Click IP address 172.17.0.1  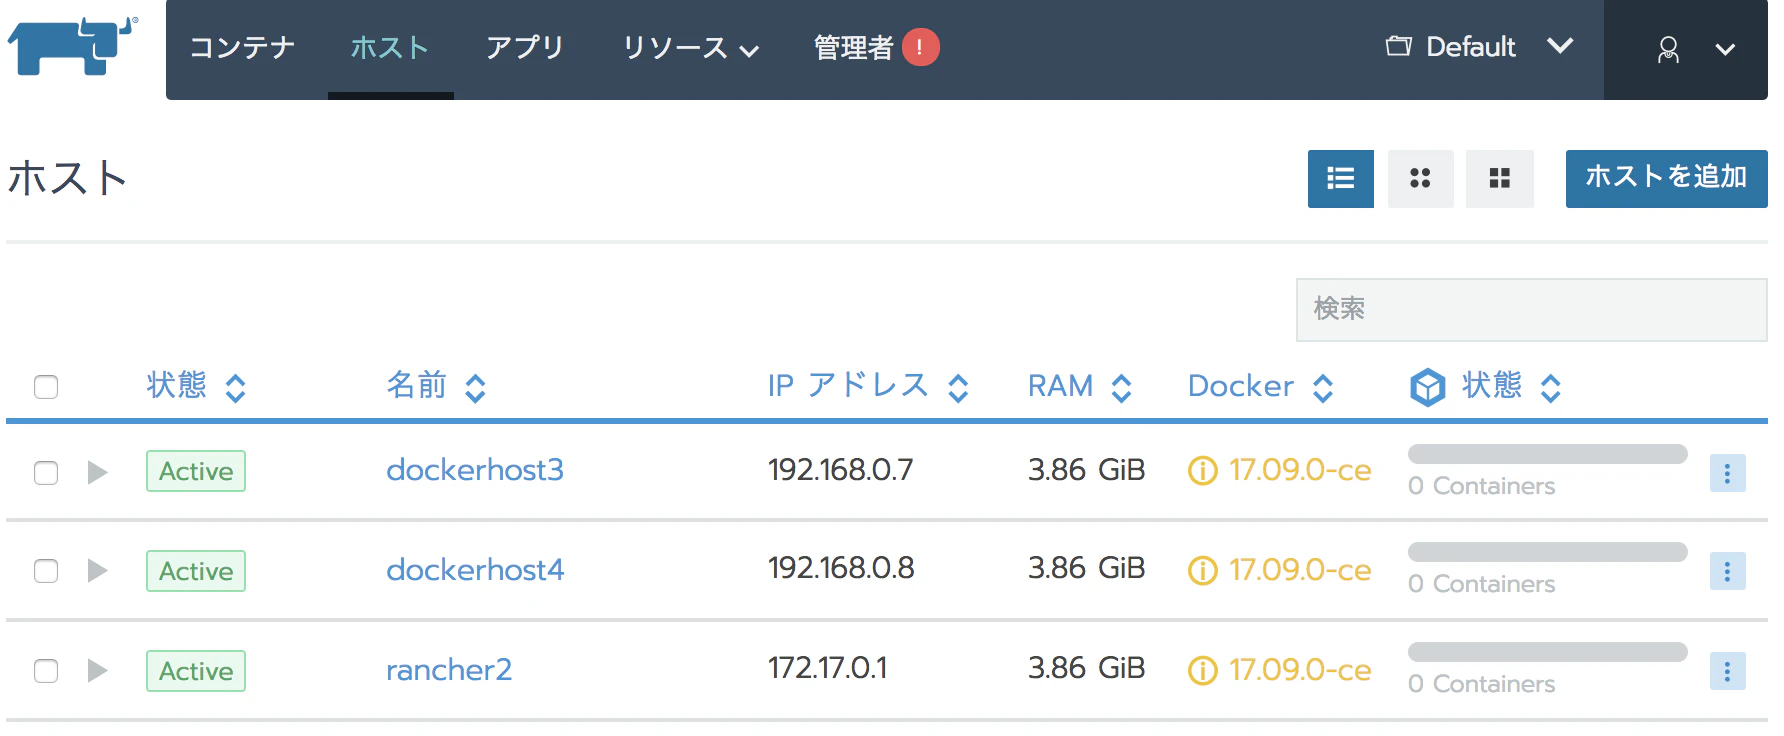(827, 668)
